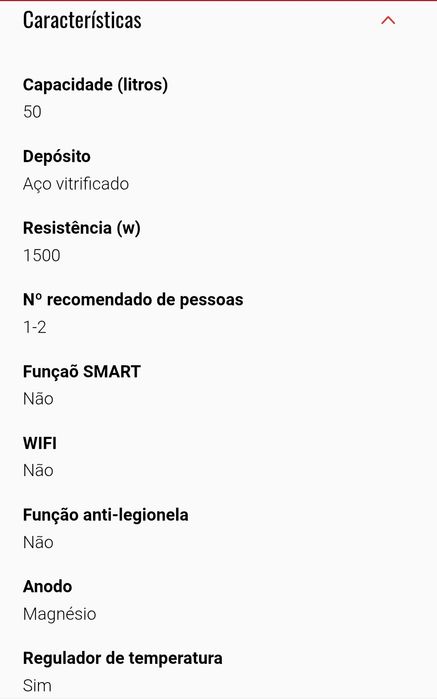Select the Funçaõ SMART label

[82, 372]
